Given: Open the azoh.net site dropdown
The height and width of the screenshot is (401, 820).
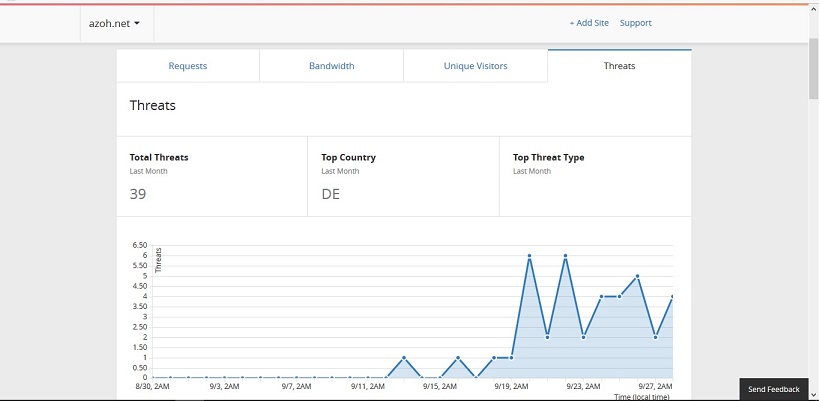Looking at the screenshot, I should [x=114, y=24].
